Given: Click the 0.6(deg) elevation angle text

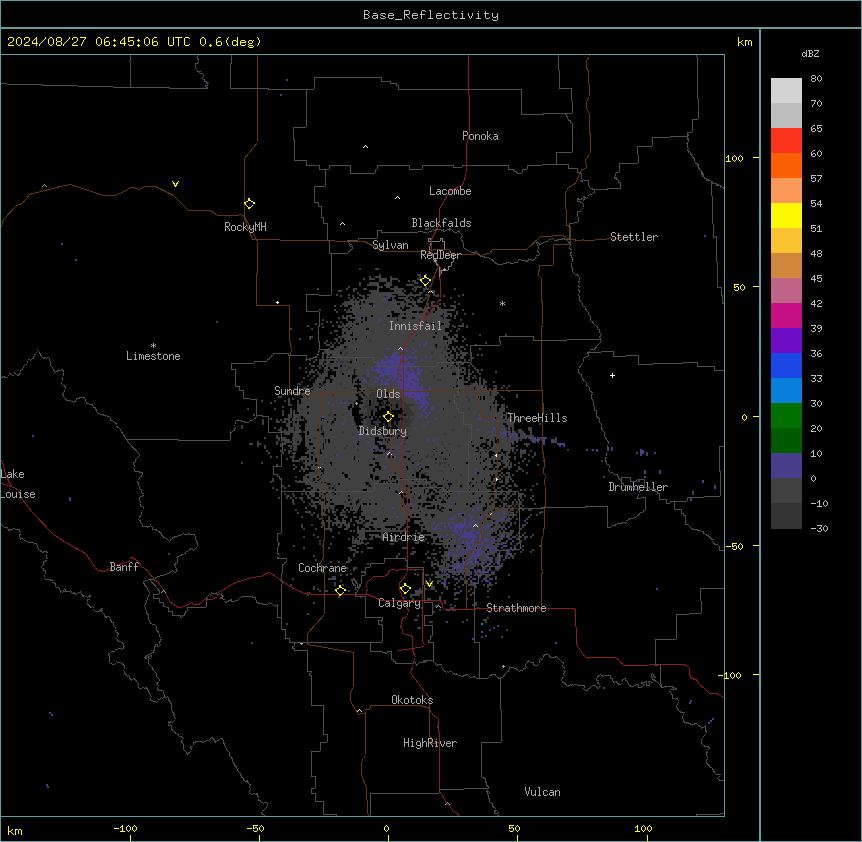Looking at the screenshot, I should [230, 42].
